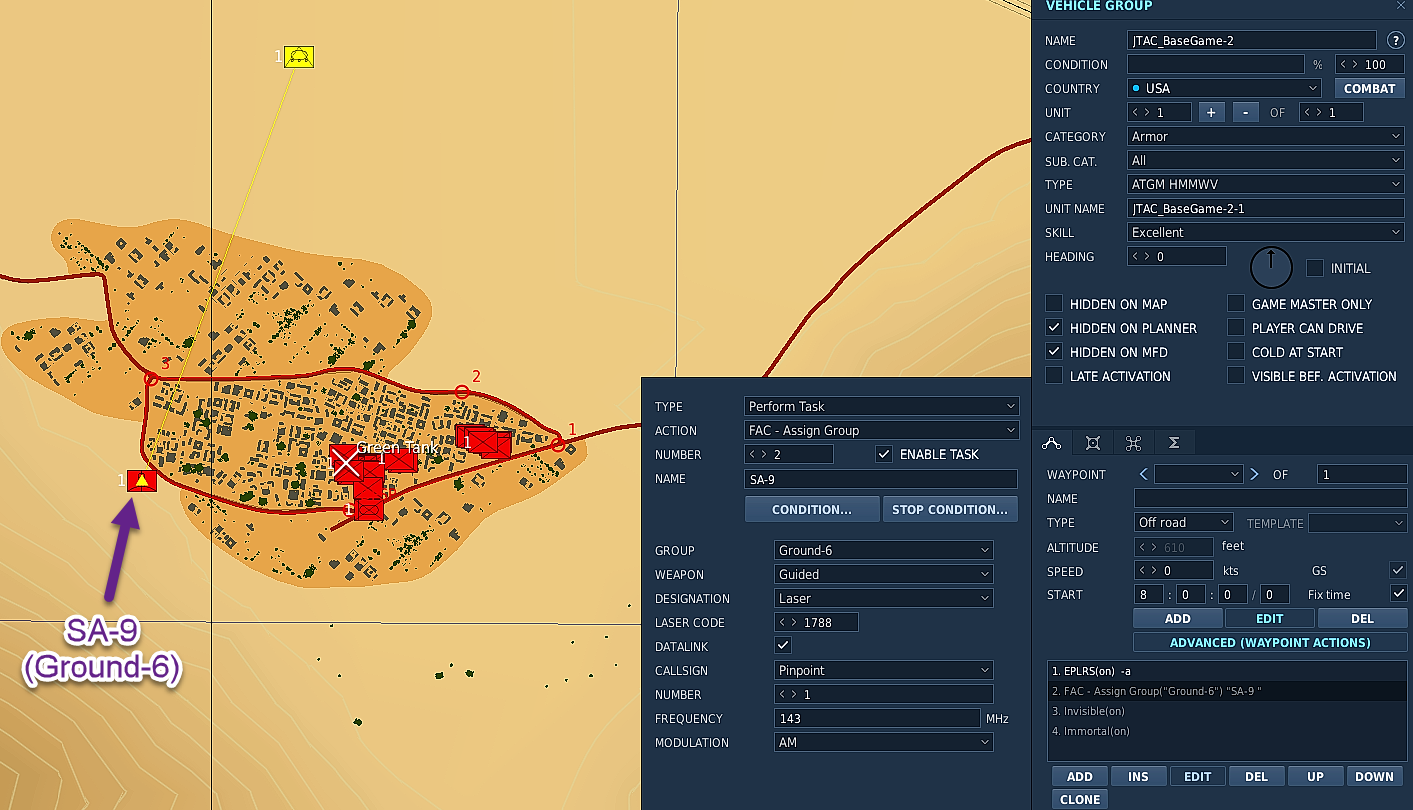Switch to the route waypoint tab icon
Image resolution: width=1413 pixels, height=810 pixels.
coord(1051,443)
